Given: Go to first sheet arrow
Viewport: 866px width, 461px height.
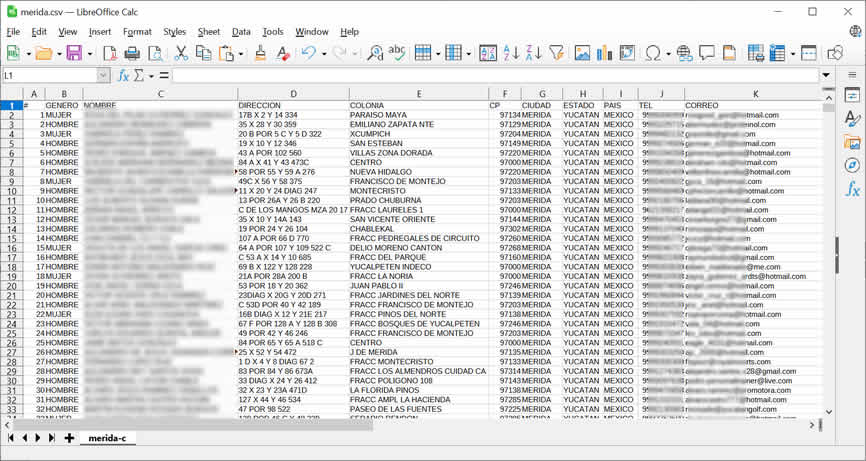Looking at the screenshot, I should (x=10, y=438).
